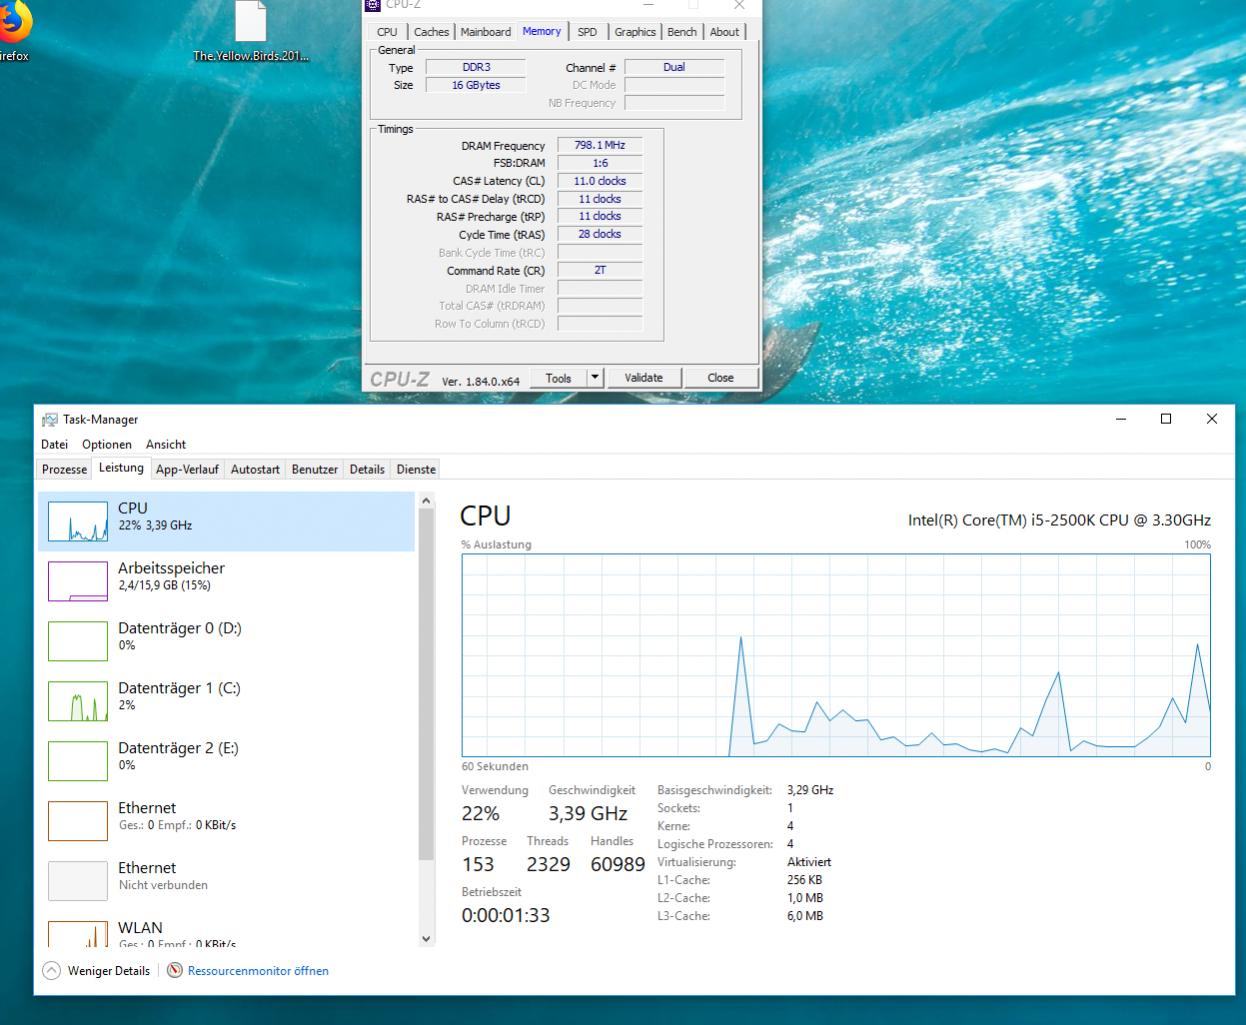Open Datenträger 1 (C:) performance view
Image resolution: width=1246 pixels, height=1025 pixels.
point(226,701)
